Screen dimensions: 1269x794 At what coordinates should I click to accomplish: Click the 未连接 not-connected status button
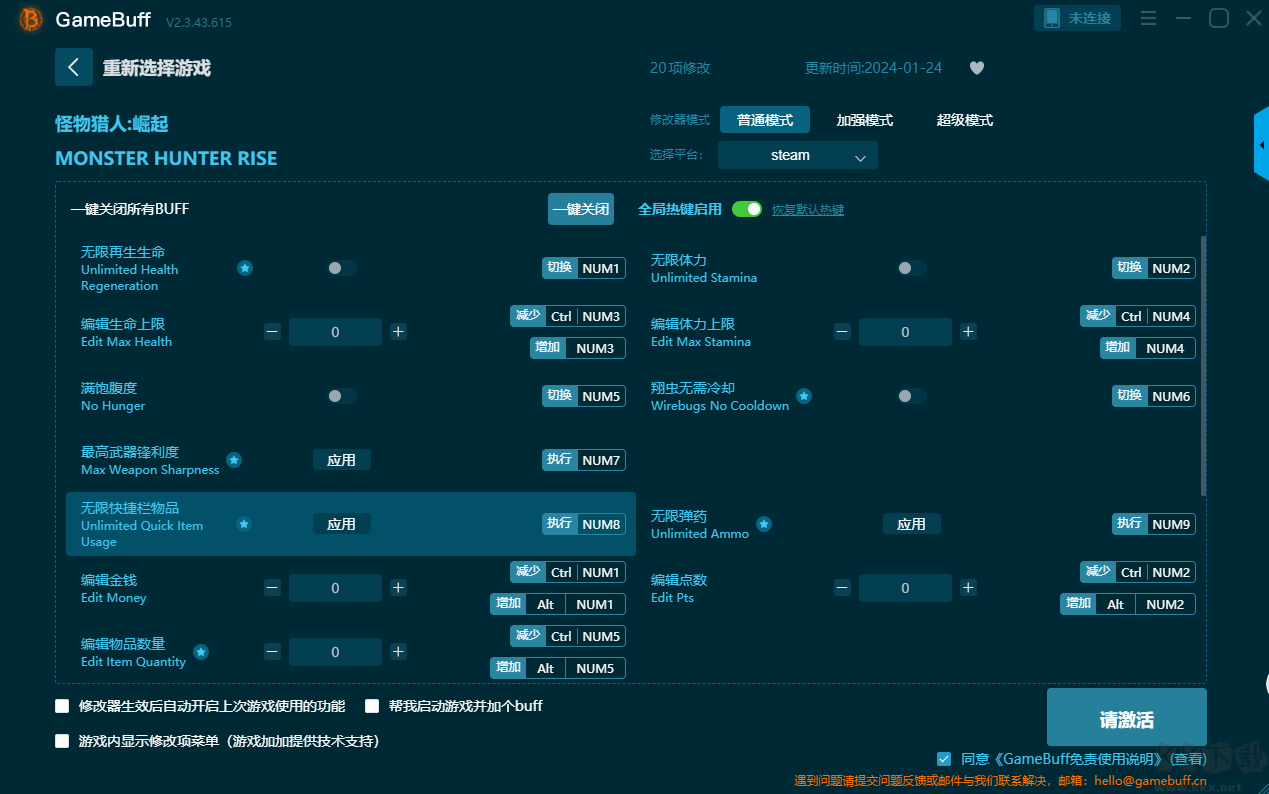click(1077, 18)
